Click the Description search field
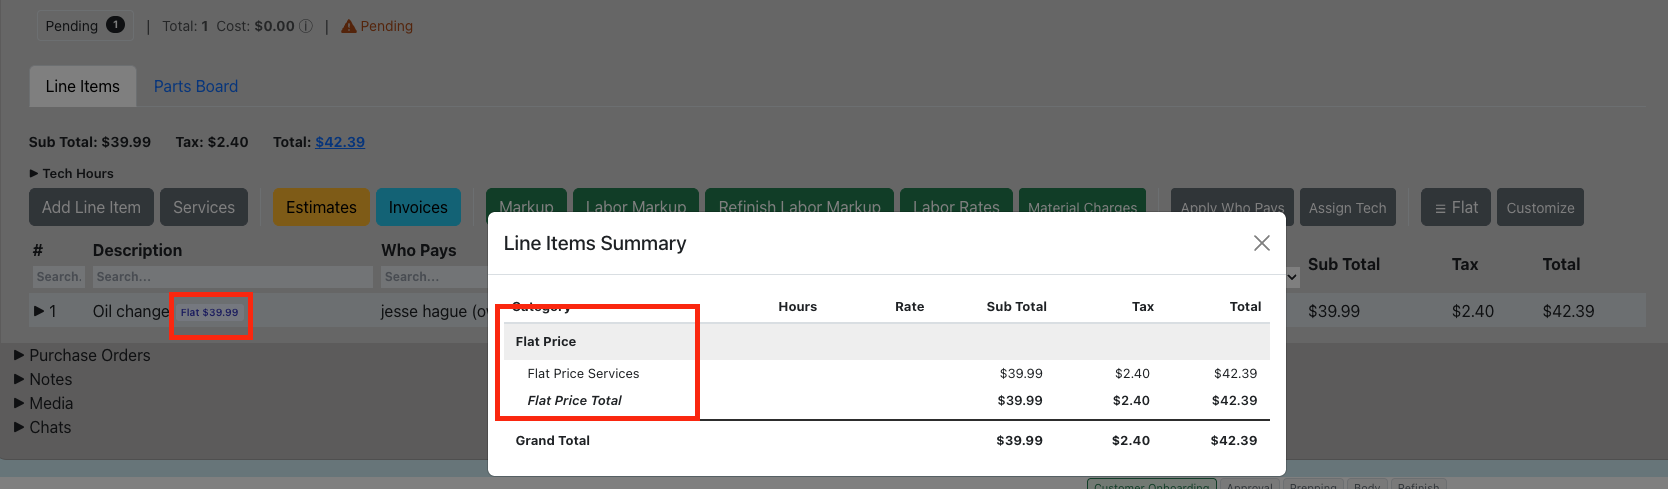 point(233,277)
